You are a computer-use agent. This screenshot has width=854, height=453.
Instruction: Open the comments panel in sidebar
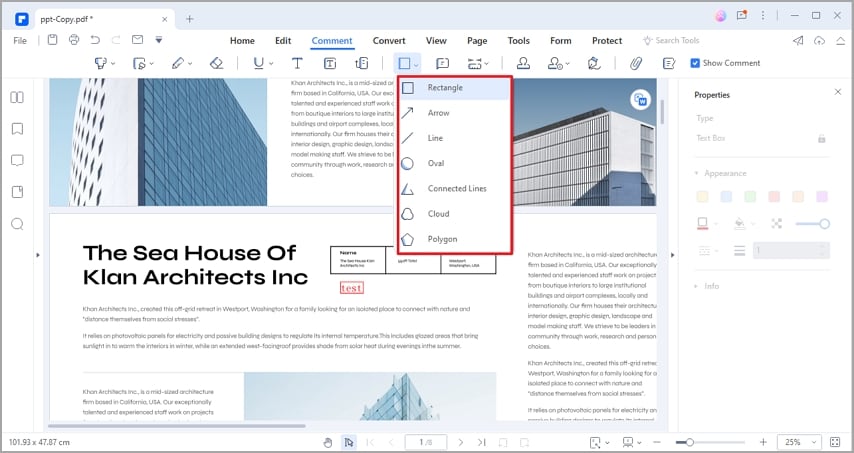17,161
